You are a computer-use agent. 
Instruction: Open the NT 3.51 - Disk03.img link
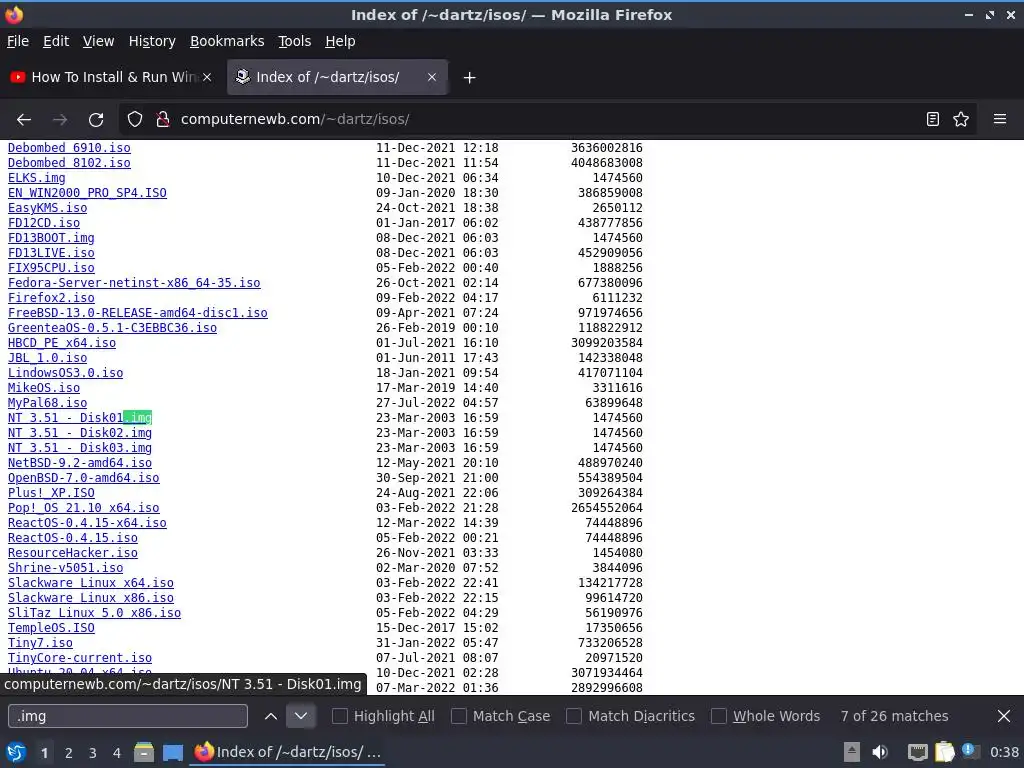(x=80, y=449)
